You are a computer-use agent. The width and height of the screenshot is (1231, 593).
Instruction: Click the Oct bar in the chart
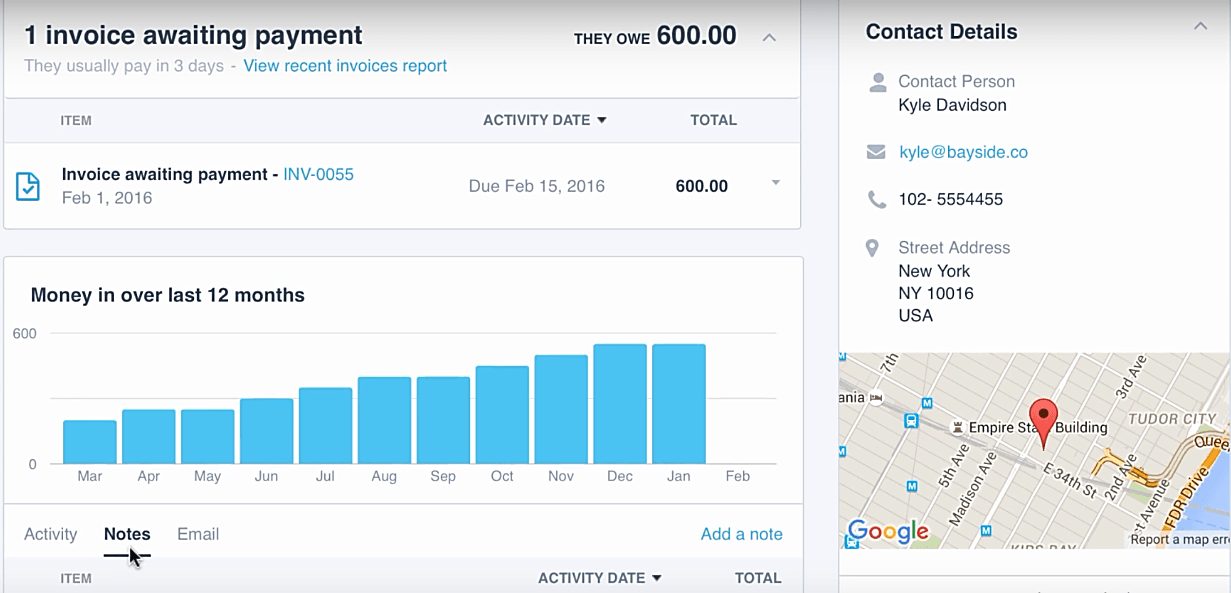coord(502,415)
